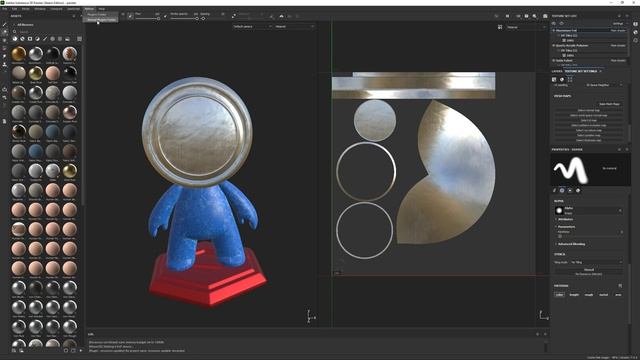The height and width of the screenshot is (360, 640).
Task: Click first texture set Main shader button
Action: [618, 31]
